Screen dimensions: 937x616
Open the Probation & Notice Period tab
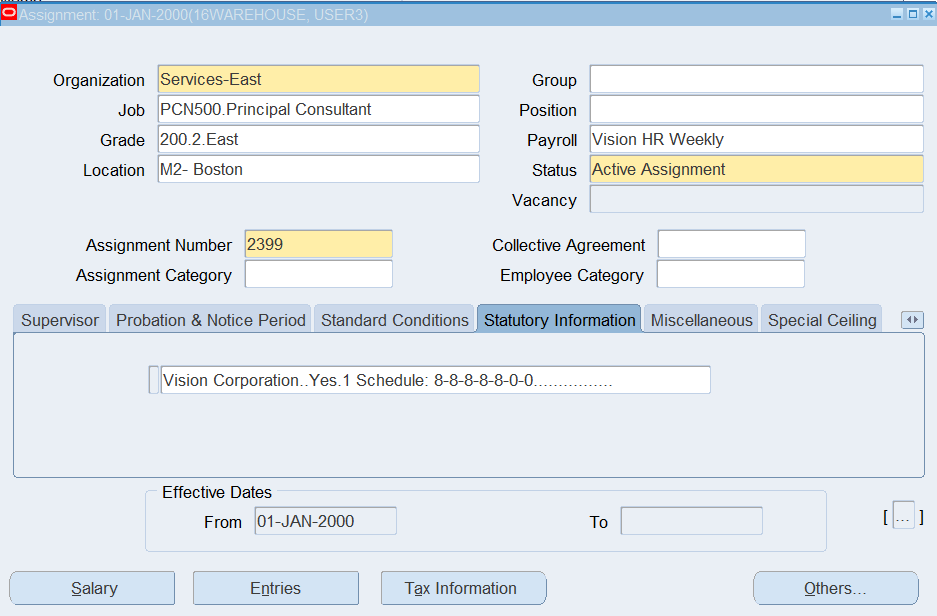click(210, 320)
